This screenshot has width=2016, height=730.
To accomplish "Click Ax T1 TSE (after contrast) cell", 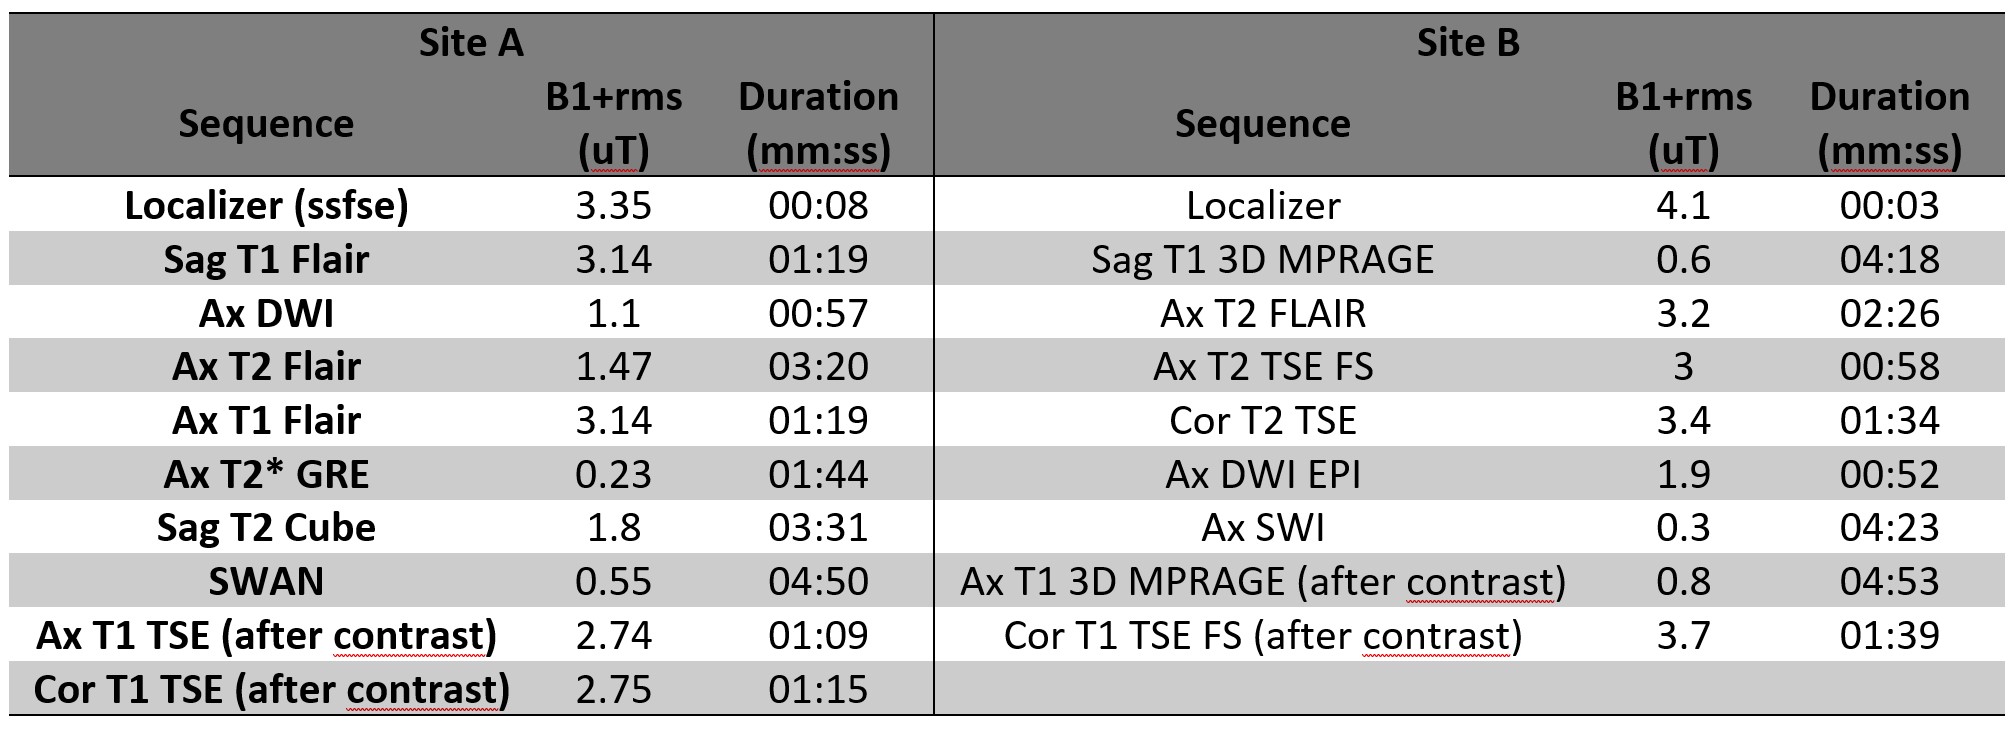I will [x=266, y=635].
